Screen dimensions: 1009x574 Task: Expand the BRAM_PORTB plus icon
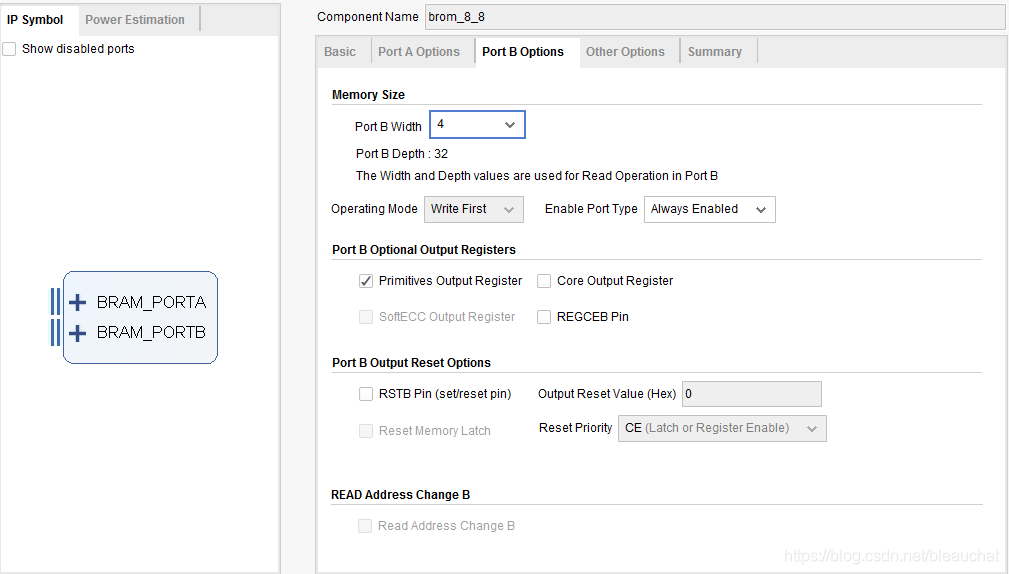click(x=77, y=333)
